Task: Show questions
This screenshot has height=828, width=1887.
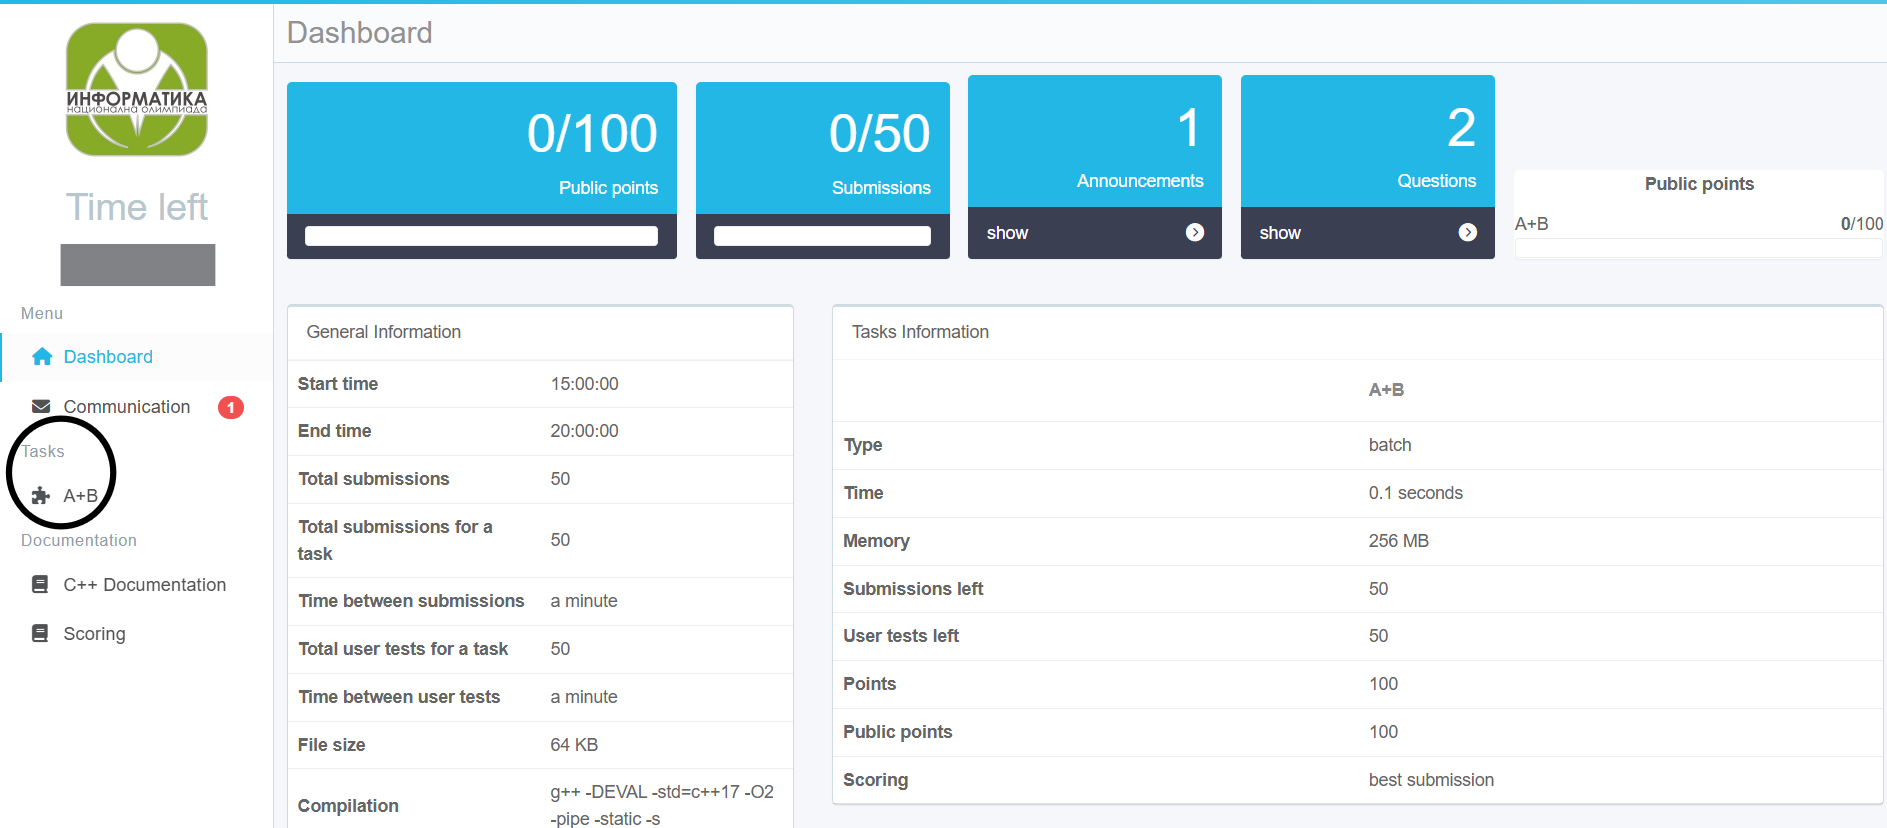Action: [1368, 233]
